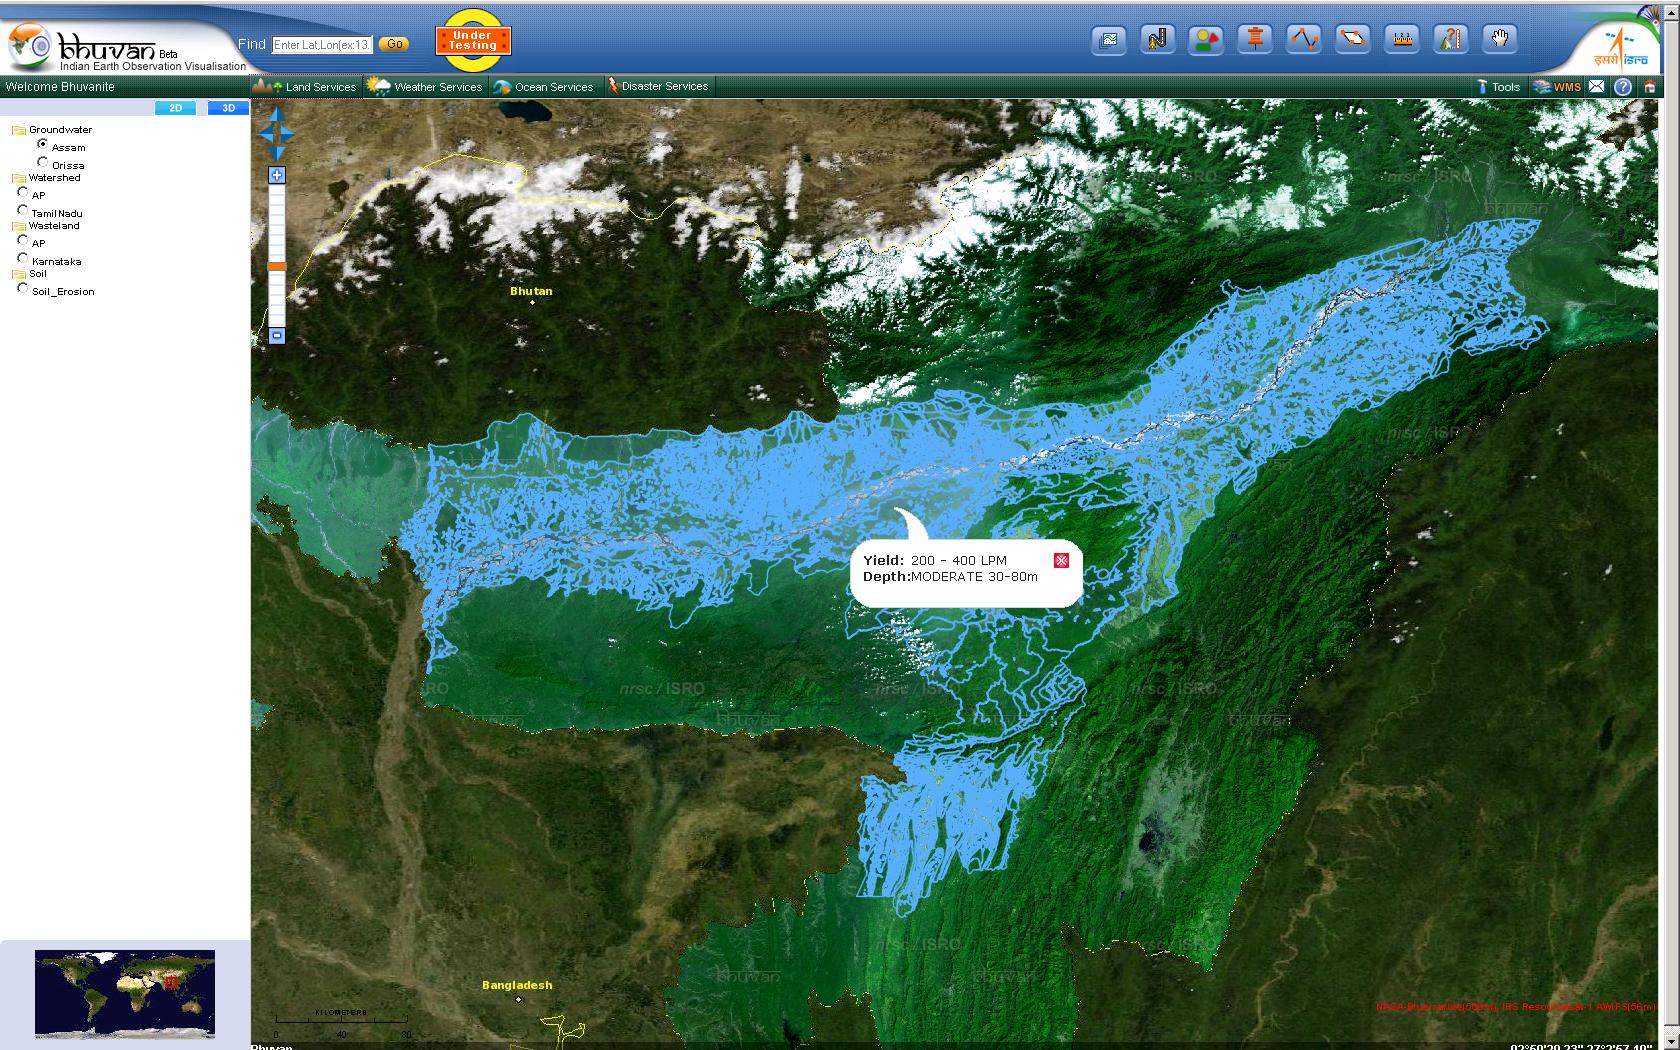Click the zoom level slider handle
Screen dimensions: 1680x1050
pos(277,267)
